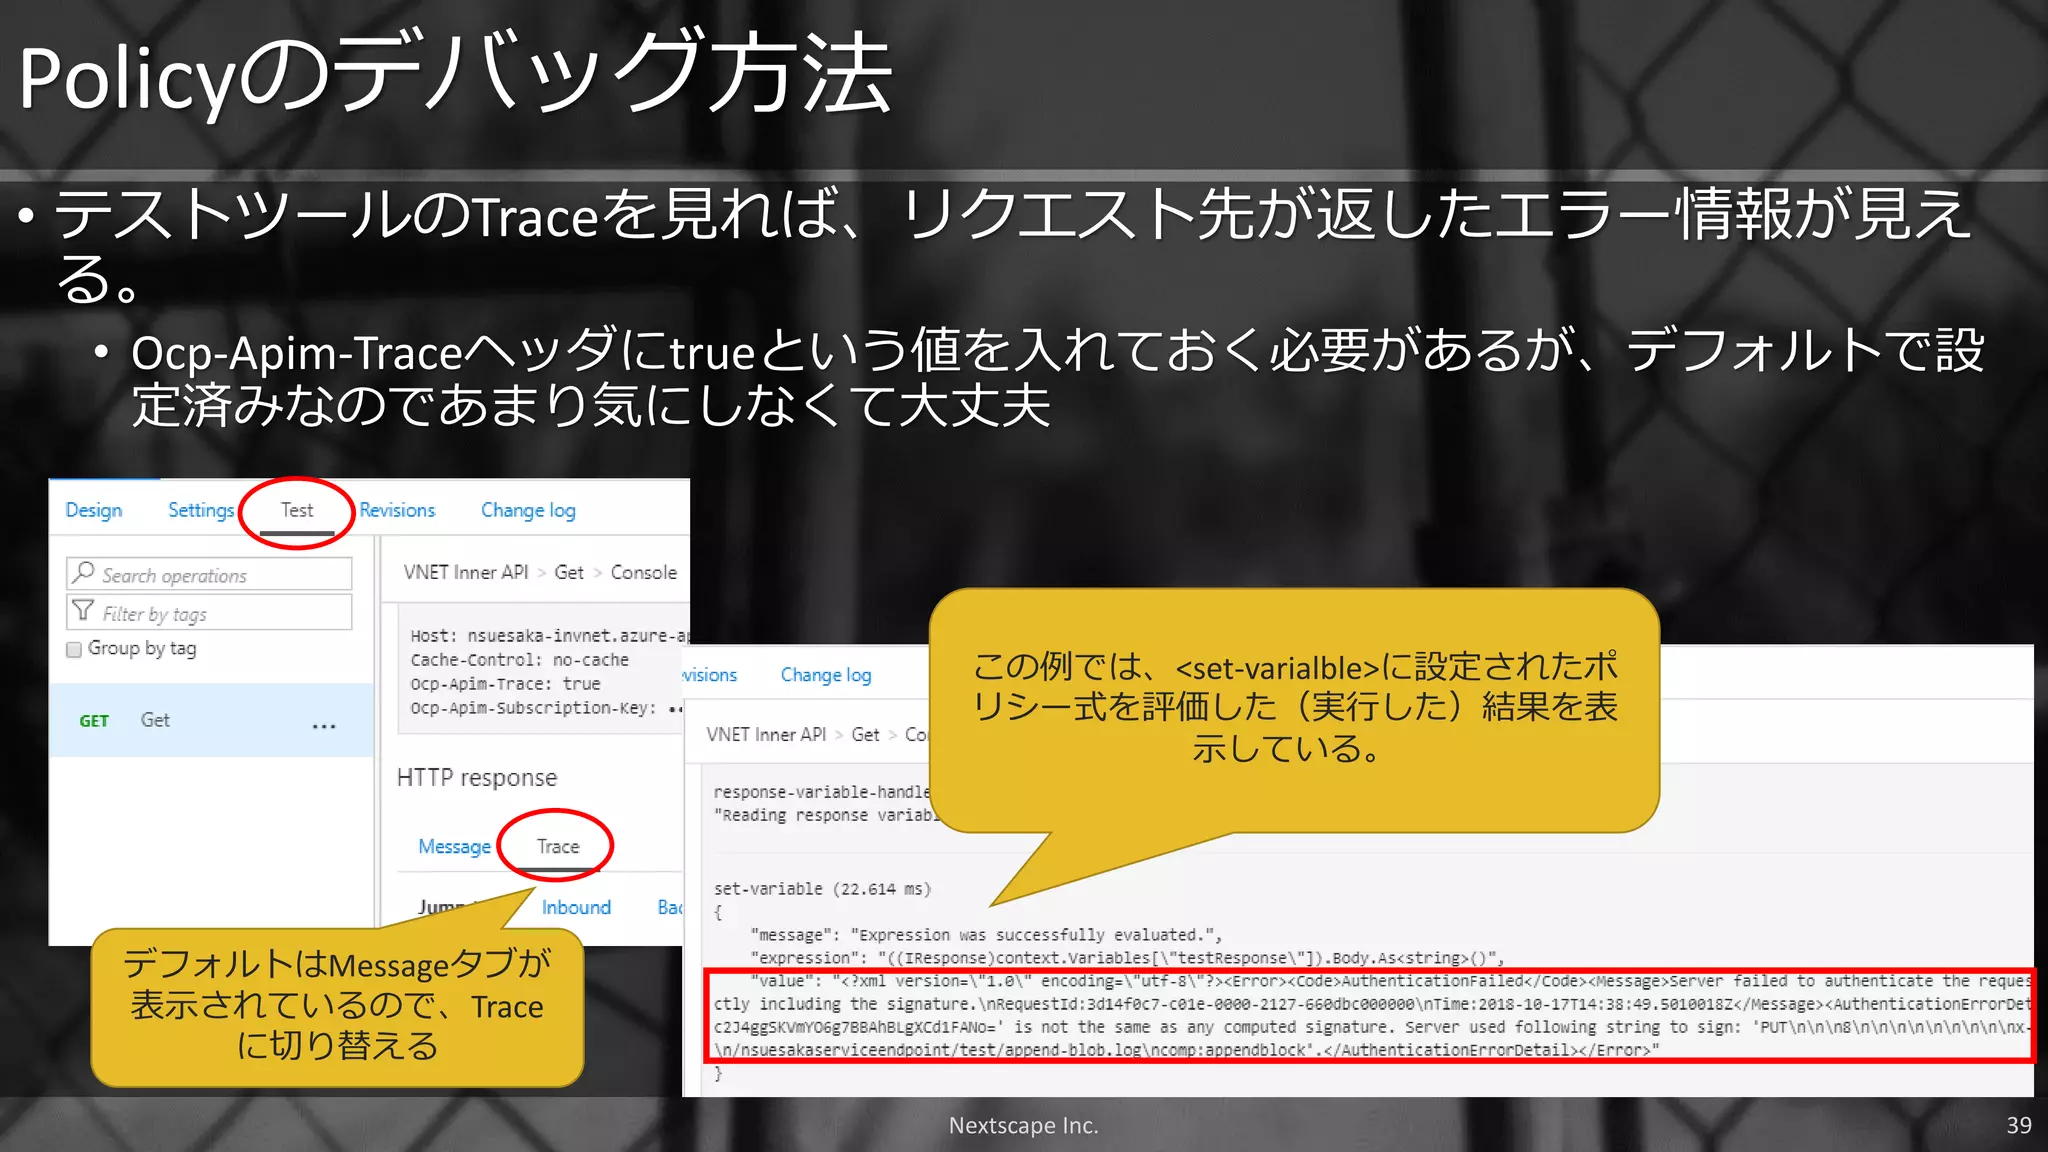The height and width of the screenshot is (1152, 2048).
Task: Click the Cache-Control: no-cache header line
Action: click(519, 660)
